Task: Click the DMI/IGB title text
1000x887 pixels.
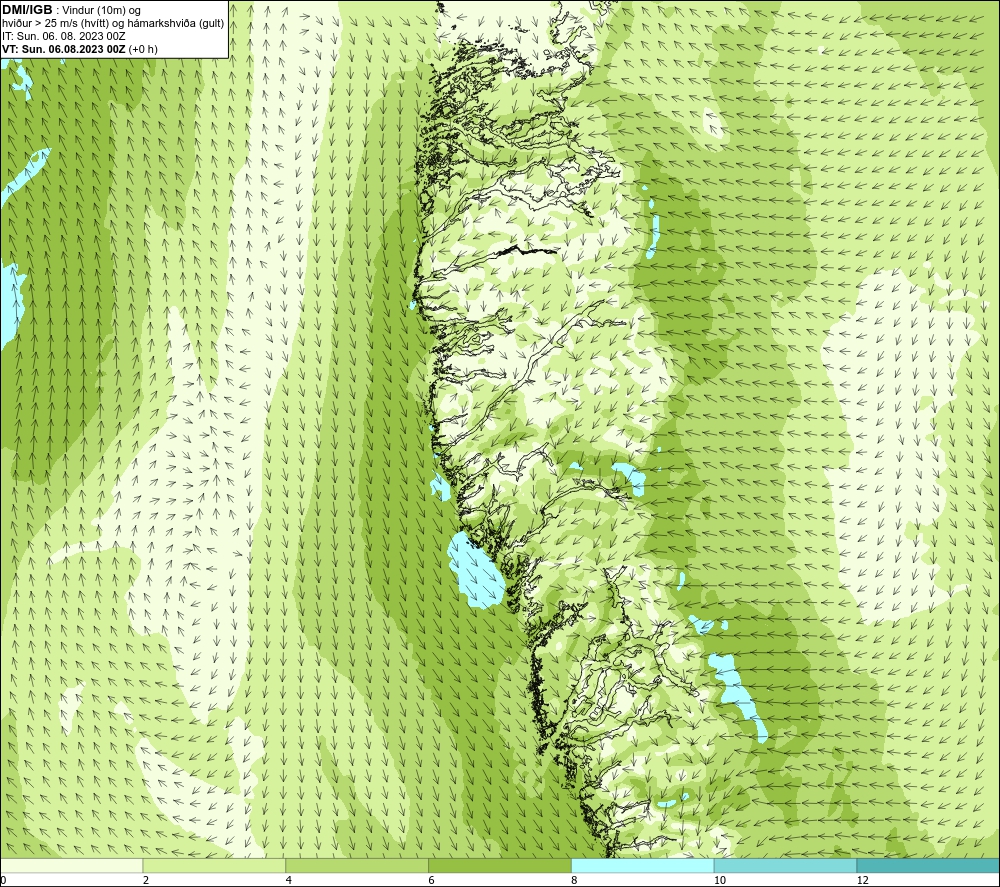Action: [x=27, y=10]
